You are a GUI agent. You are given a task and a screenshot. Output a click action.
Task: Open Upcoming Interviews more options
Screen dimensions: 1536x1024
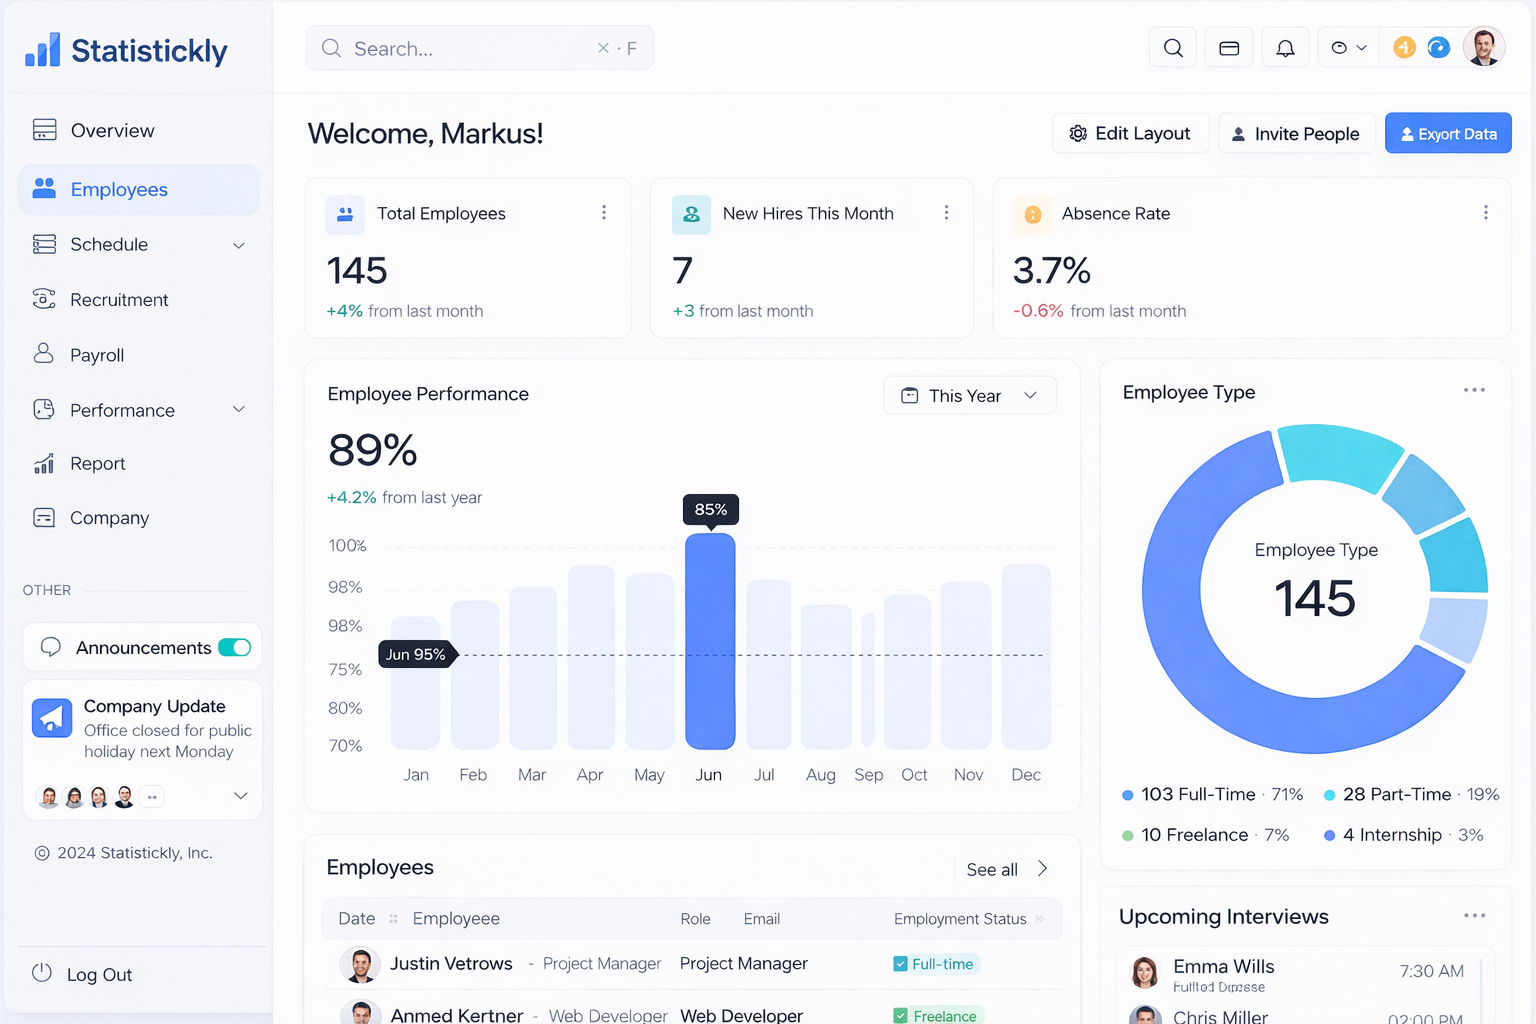(1474, 916)
